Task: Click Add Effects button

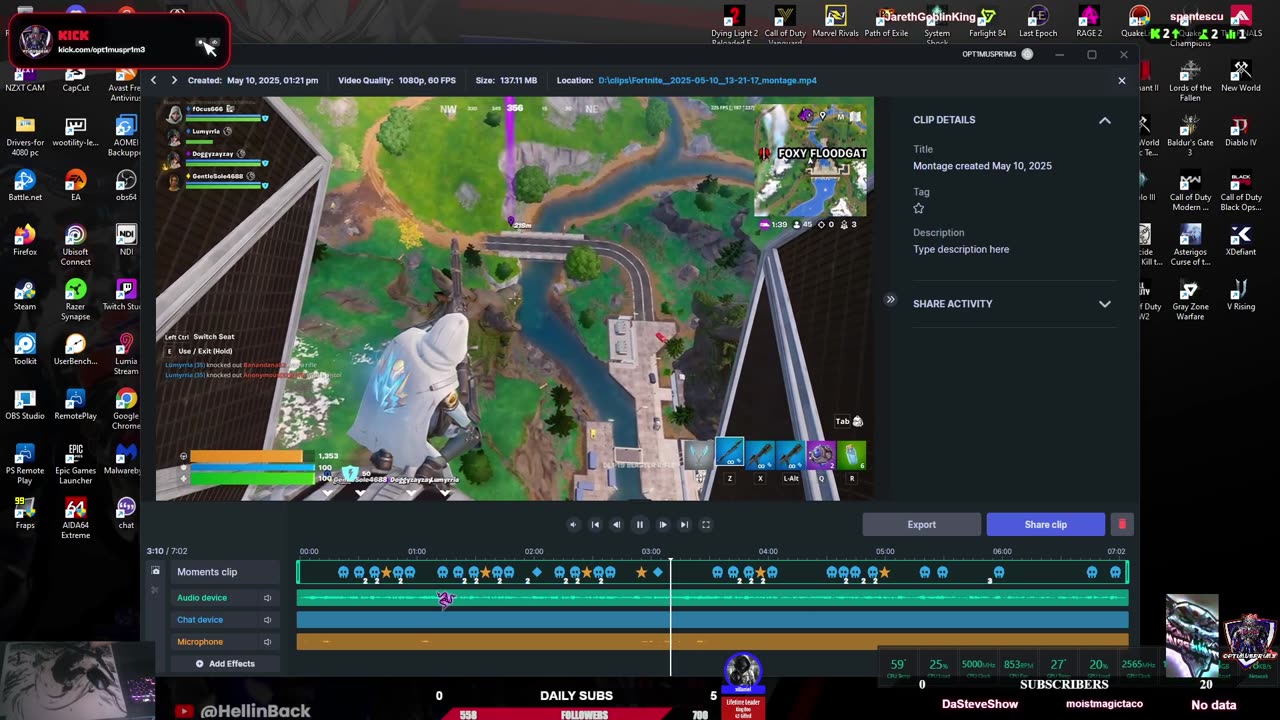Action: pyautogui.click(x=225, y=664)
